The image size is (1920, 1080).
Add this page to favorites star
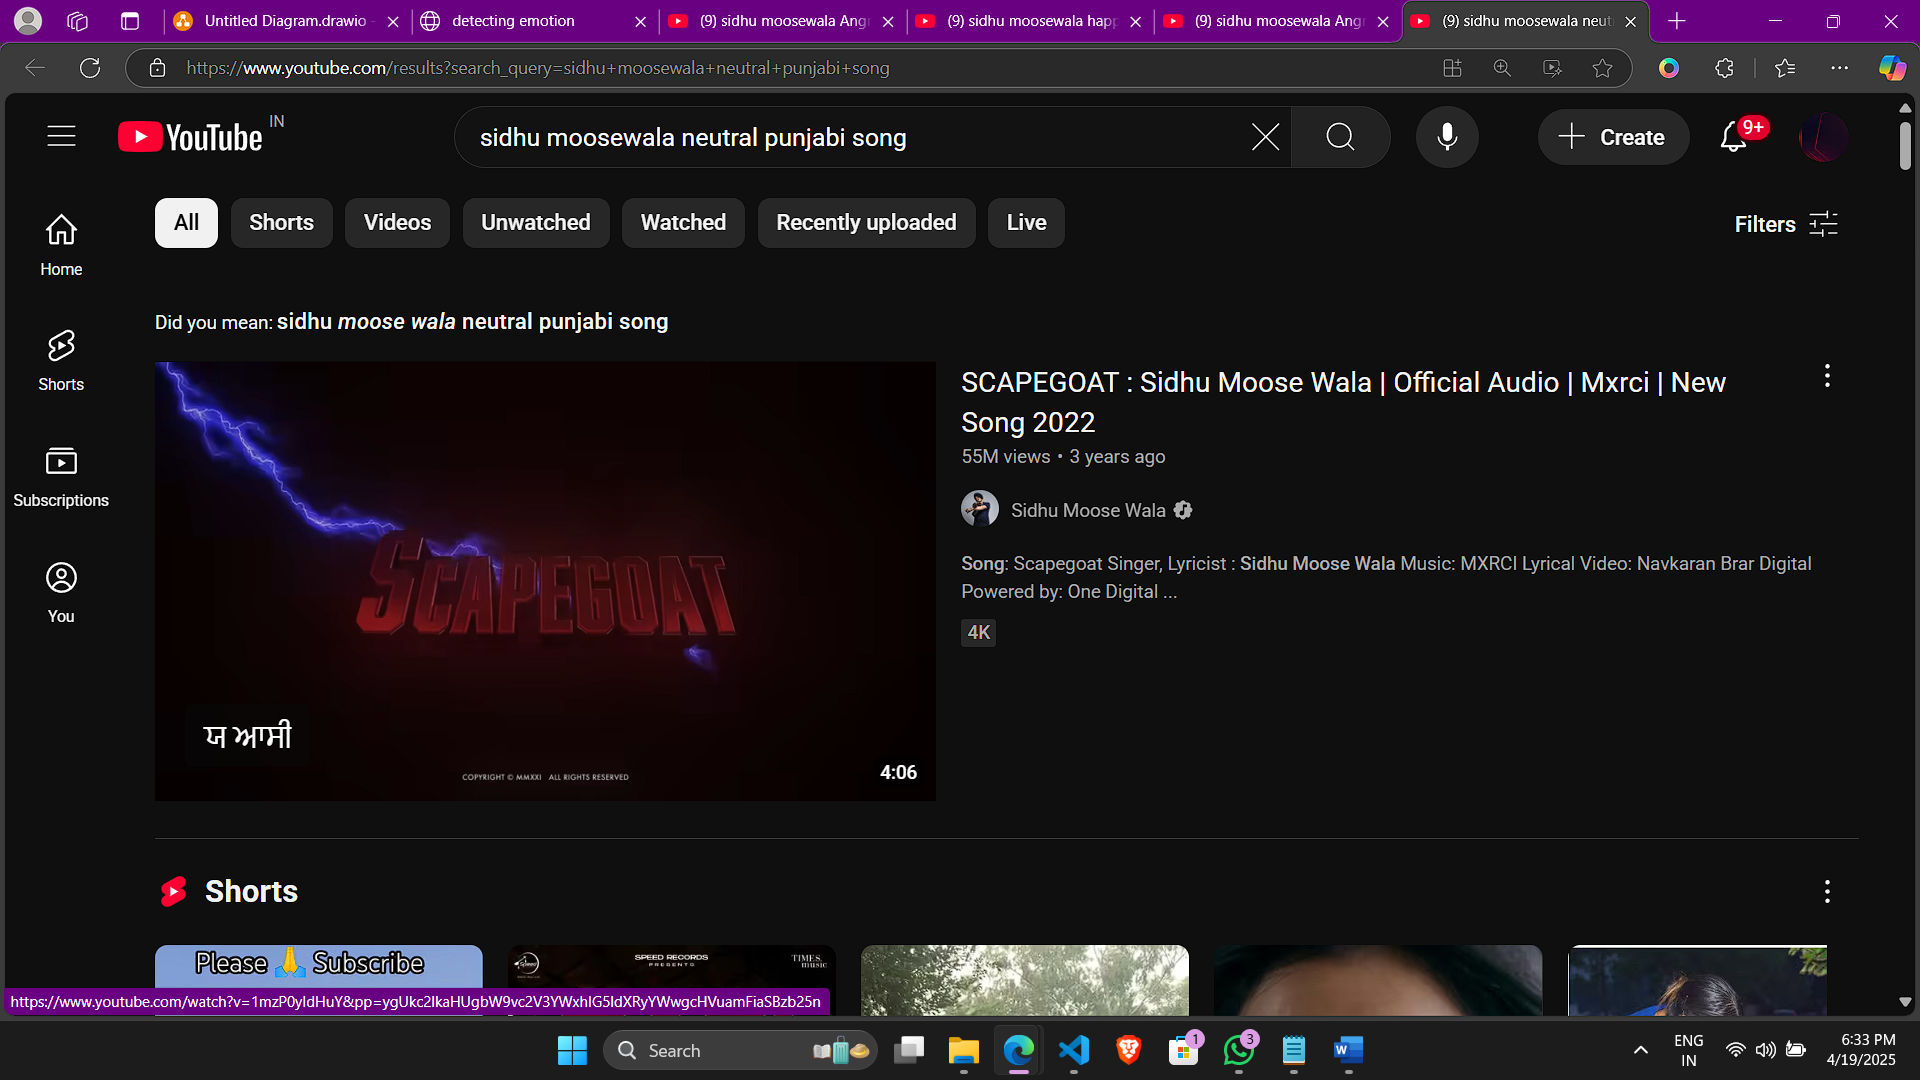pyautogui.click(x=1602, y=68)
